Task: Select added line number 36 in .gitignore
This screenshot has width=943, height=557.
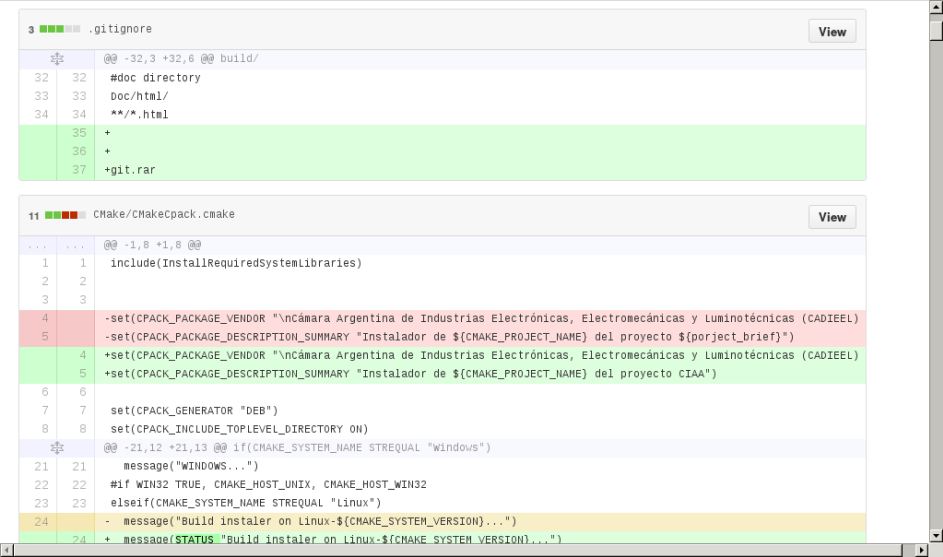Action: coord(76,152)
